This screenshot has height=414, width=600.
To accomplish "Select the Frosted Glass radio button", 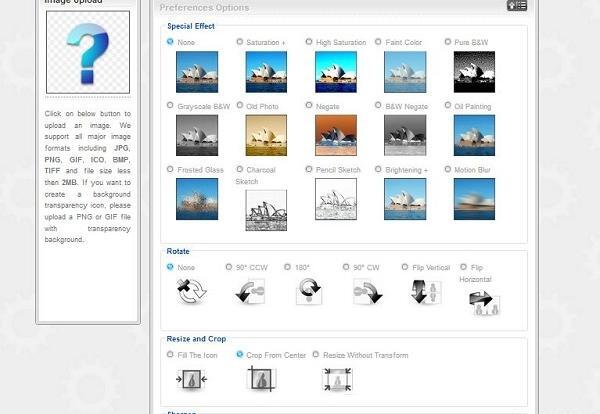I will (170, 169).
